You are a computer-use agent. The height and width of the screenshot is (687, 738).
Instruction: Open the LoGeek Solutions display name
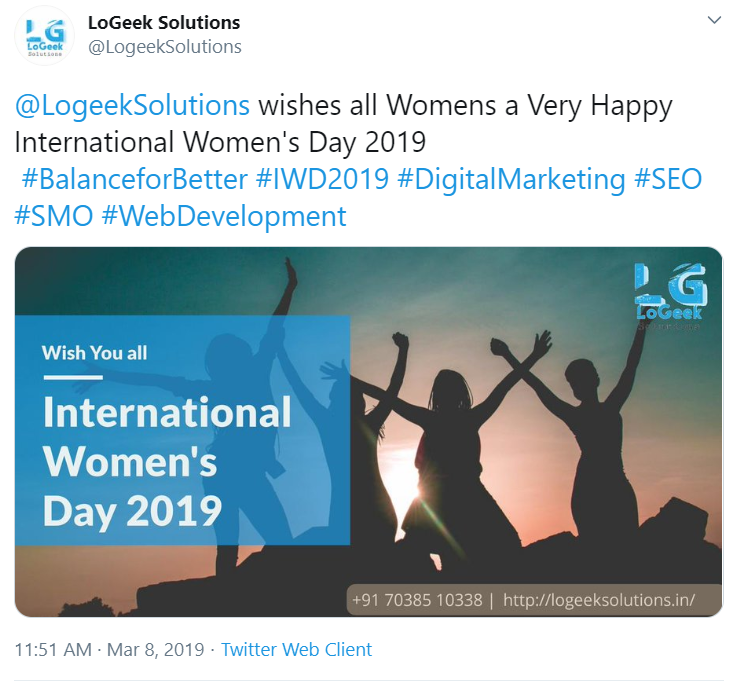click(164, 23)
